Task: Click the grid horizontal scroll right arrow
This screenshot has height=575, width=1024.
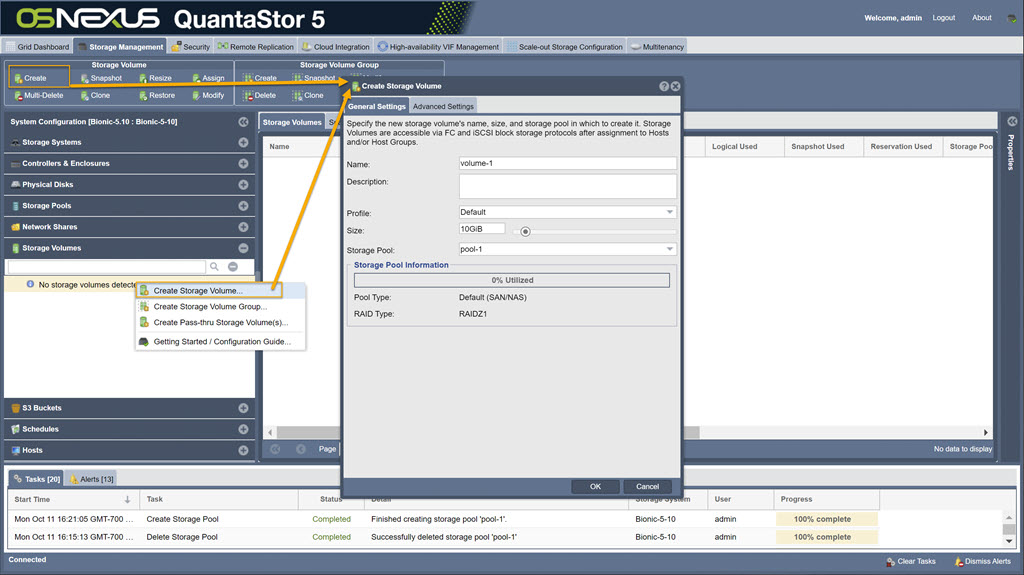Action: (985, 433)
